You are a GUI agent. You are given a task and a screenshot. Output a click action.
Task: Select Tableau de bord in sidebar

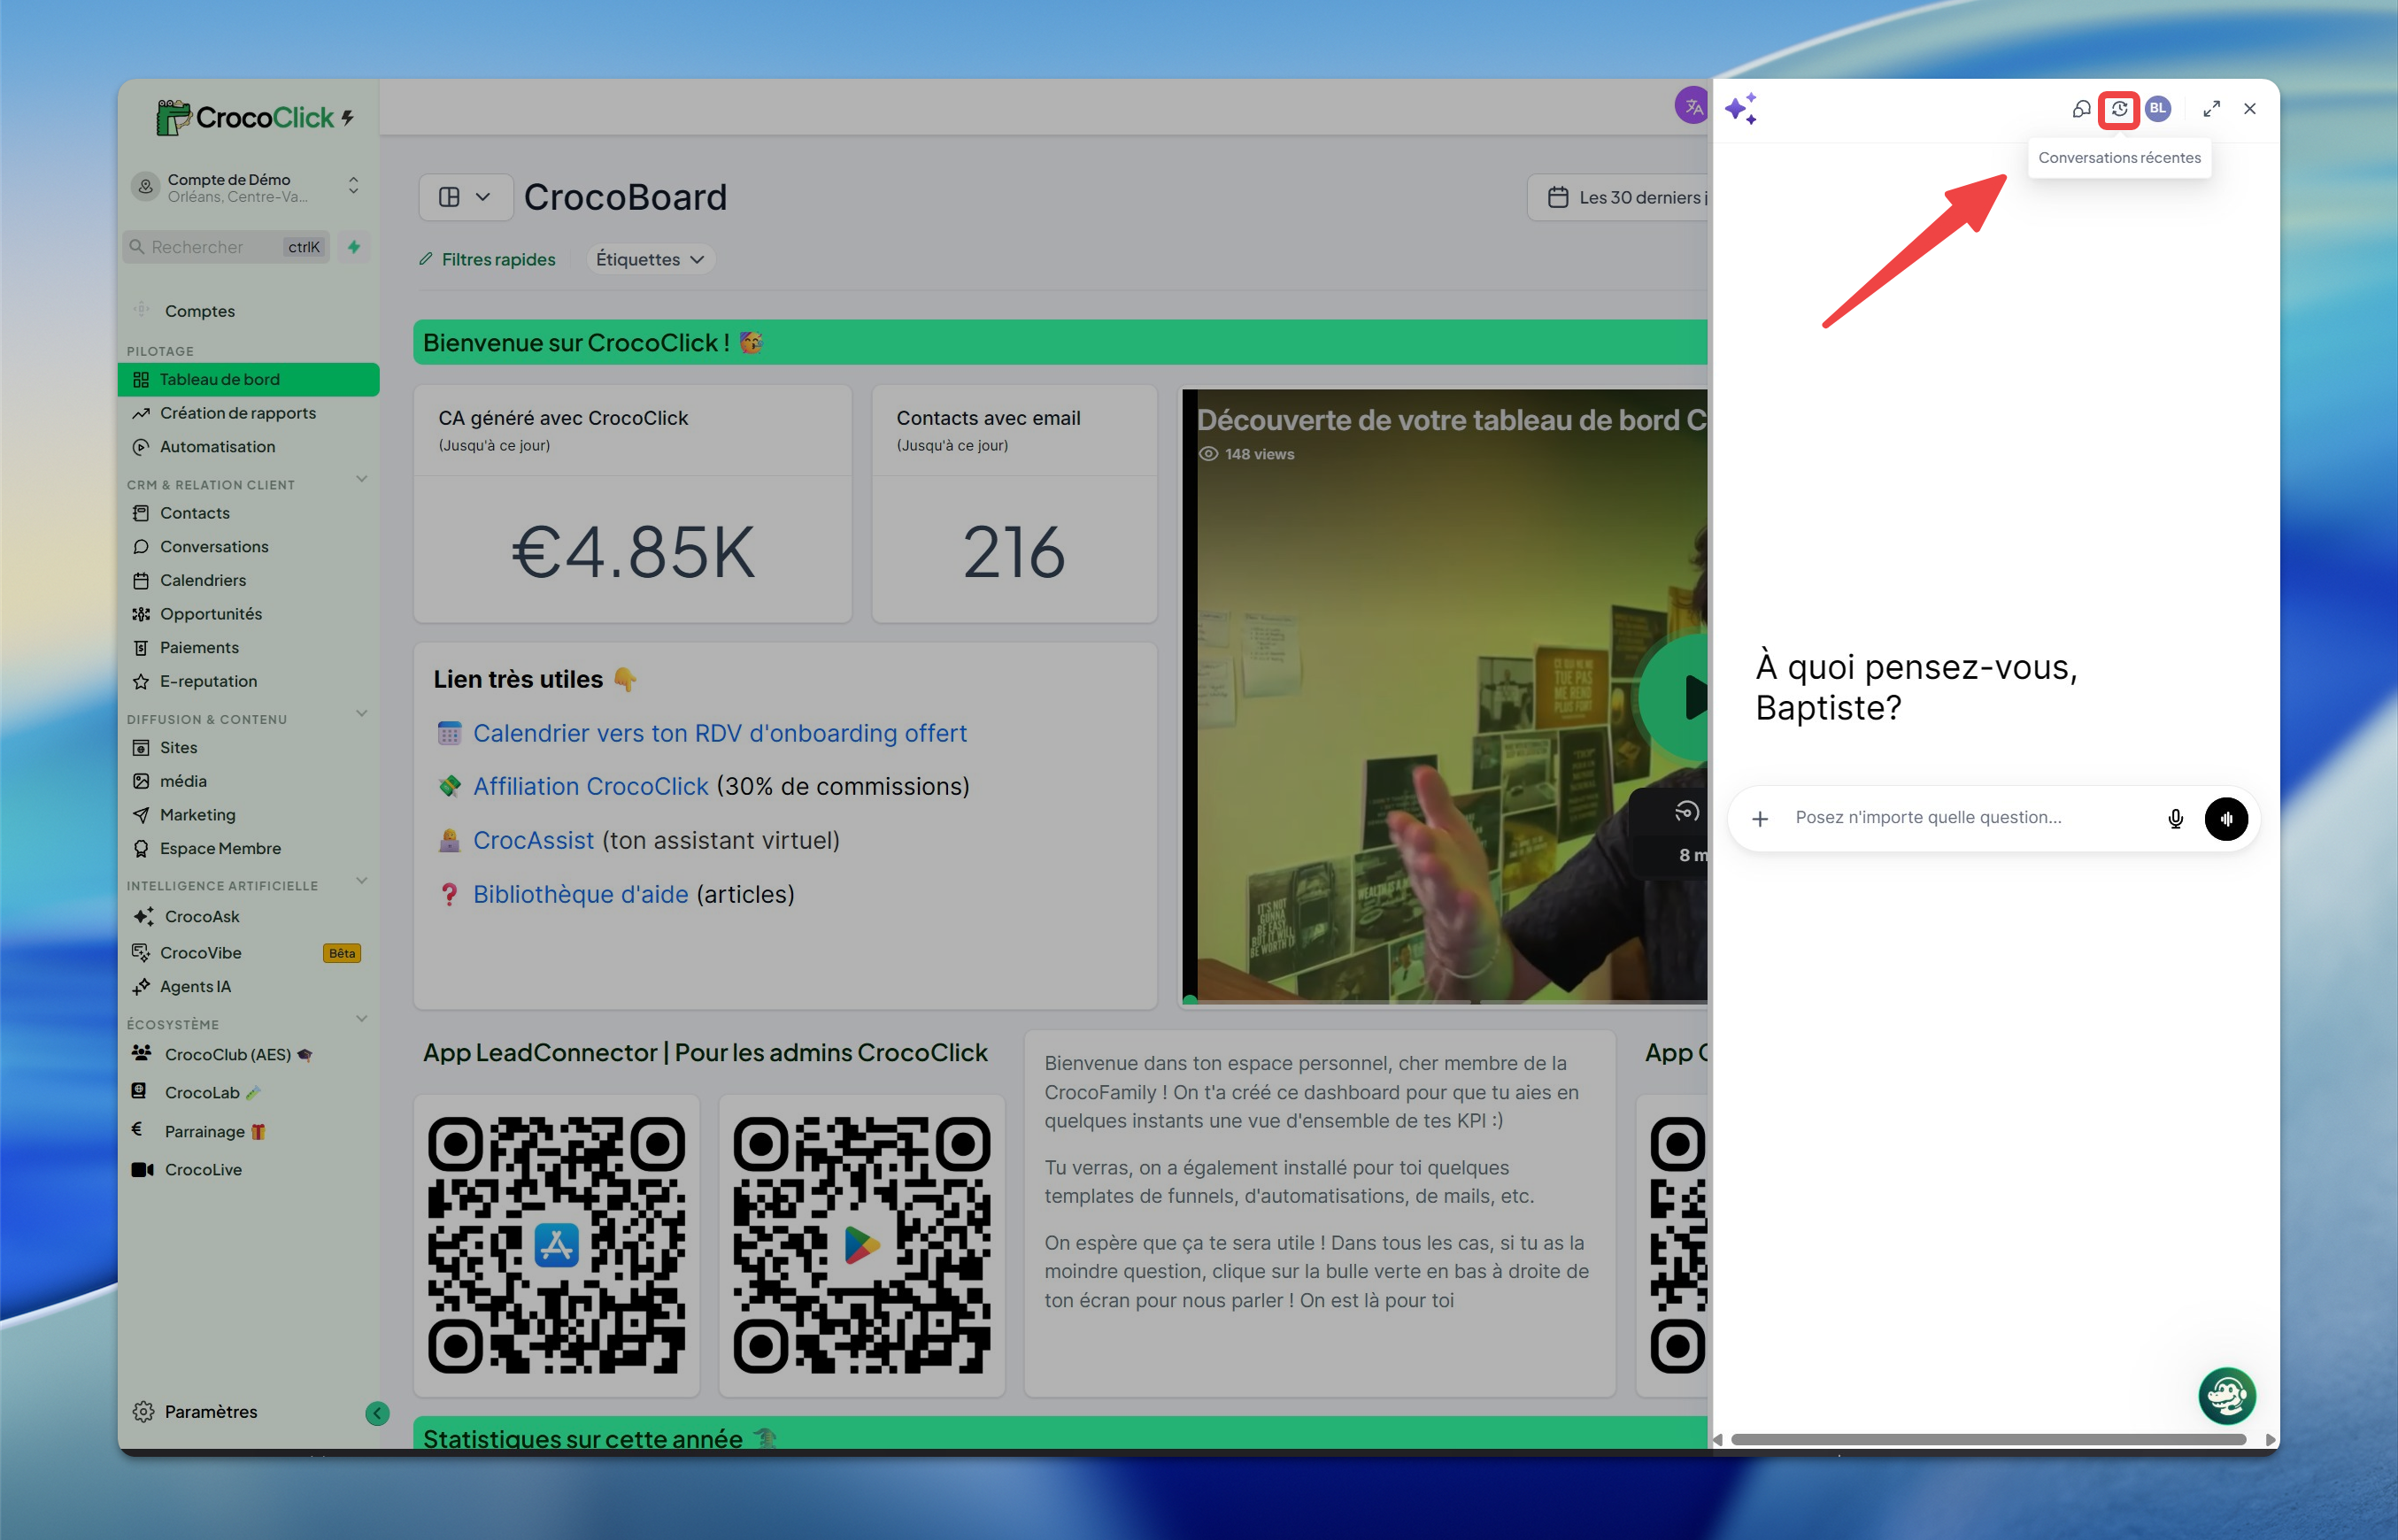[249, 380]
